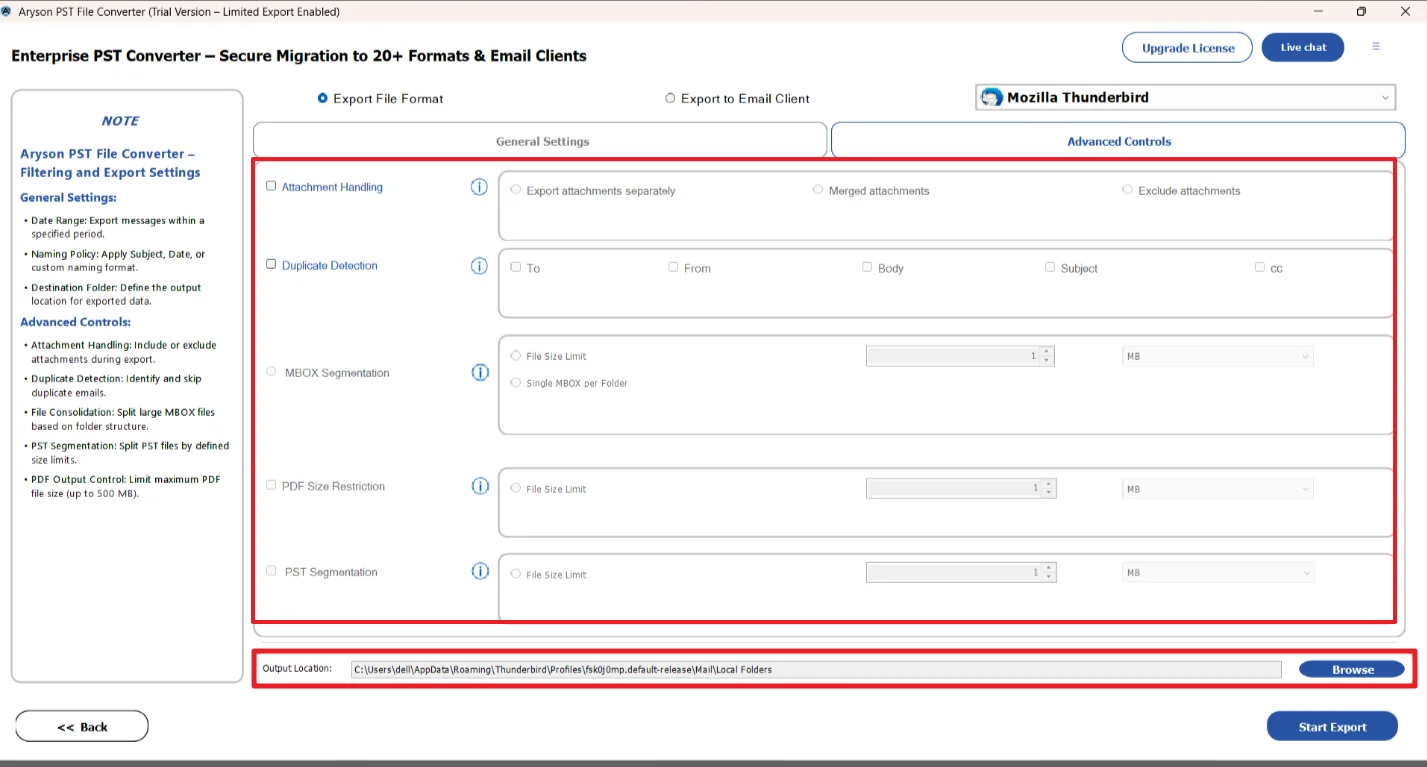Click the Upgrade License button
This screenshot has width=1427, height=767.
[1187, 48]
